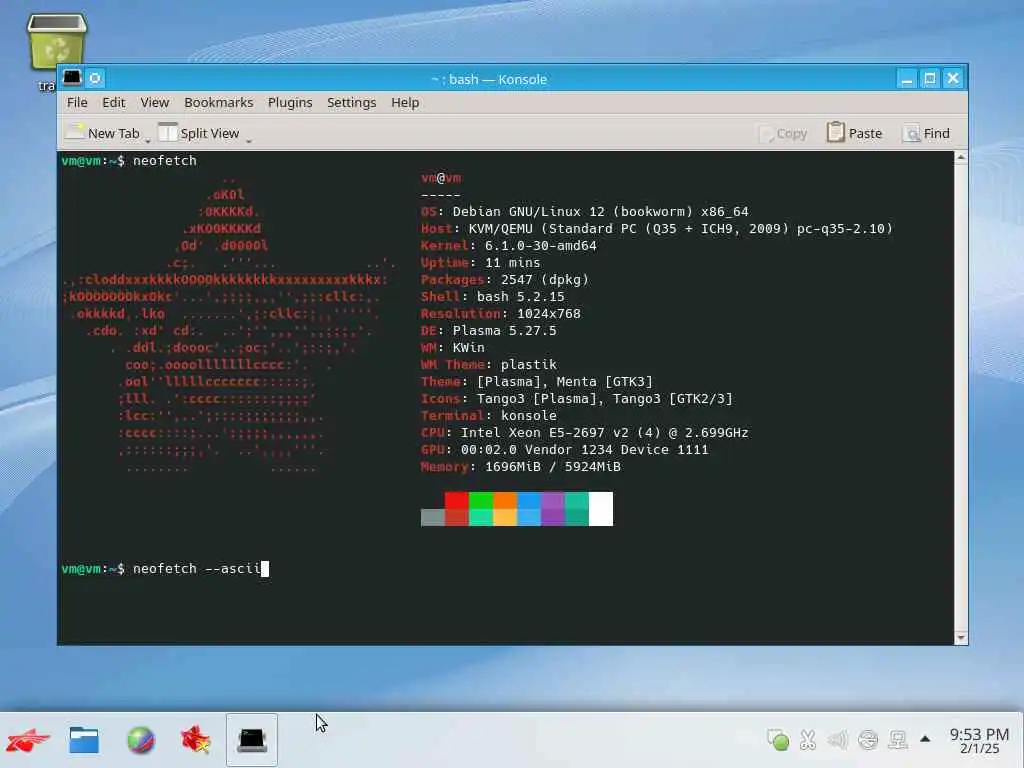
Task: Open the File menu
Action: [x=76, y=103]
